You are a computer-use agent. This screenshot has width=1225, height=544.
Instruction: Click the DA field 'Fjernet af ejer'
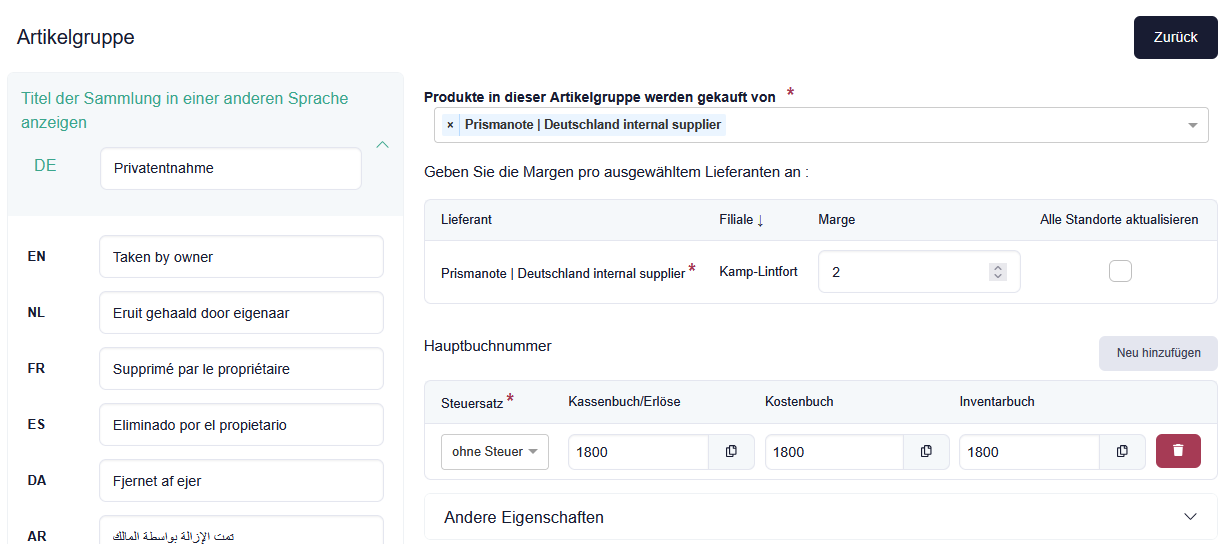(x=240, y=481)
